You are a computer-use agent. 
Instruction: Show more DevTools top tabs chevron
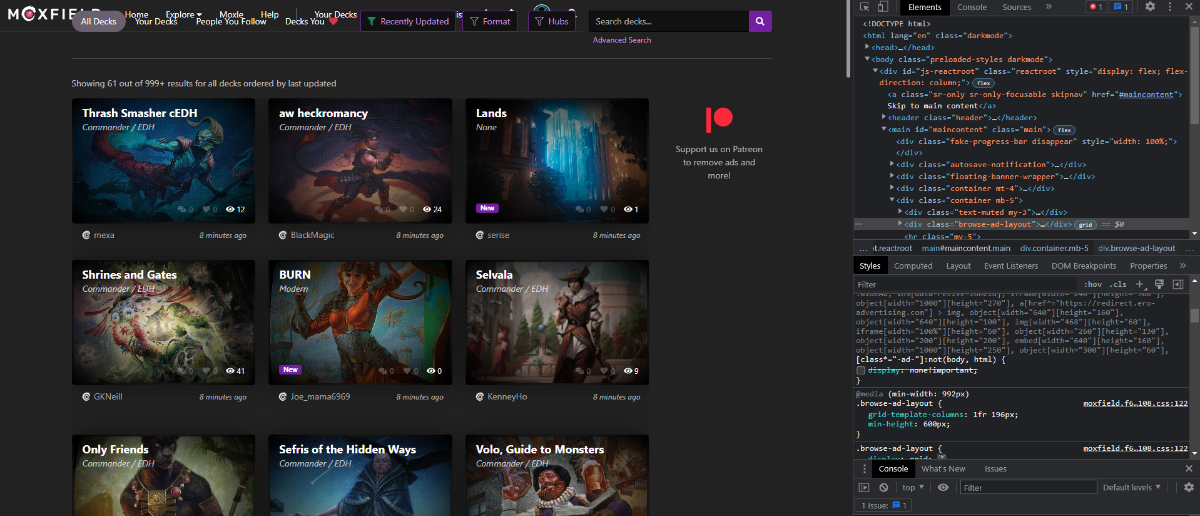click(x=1048, y=6)
